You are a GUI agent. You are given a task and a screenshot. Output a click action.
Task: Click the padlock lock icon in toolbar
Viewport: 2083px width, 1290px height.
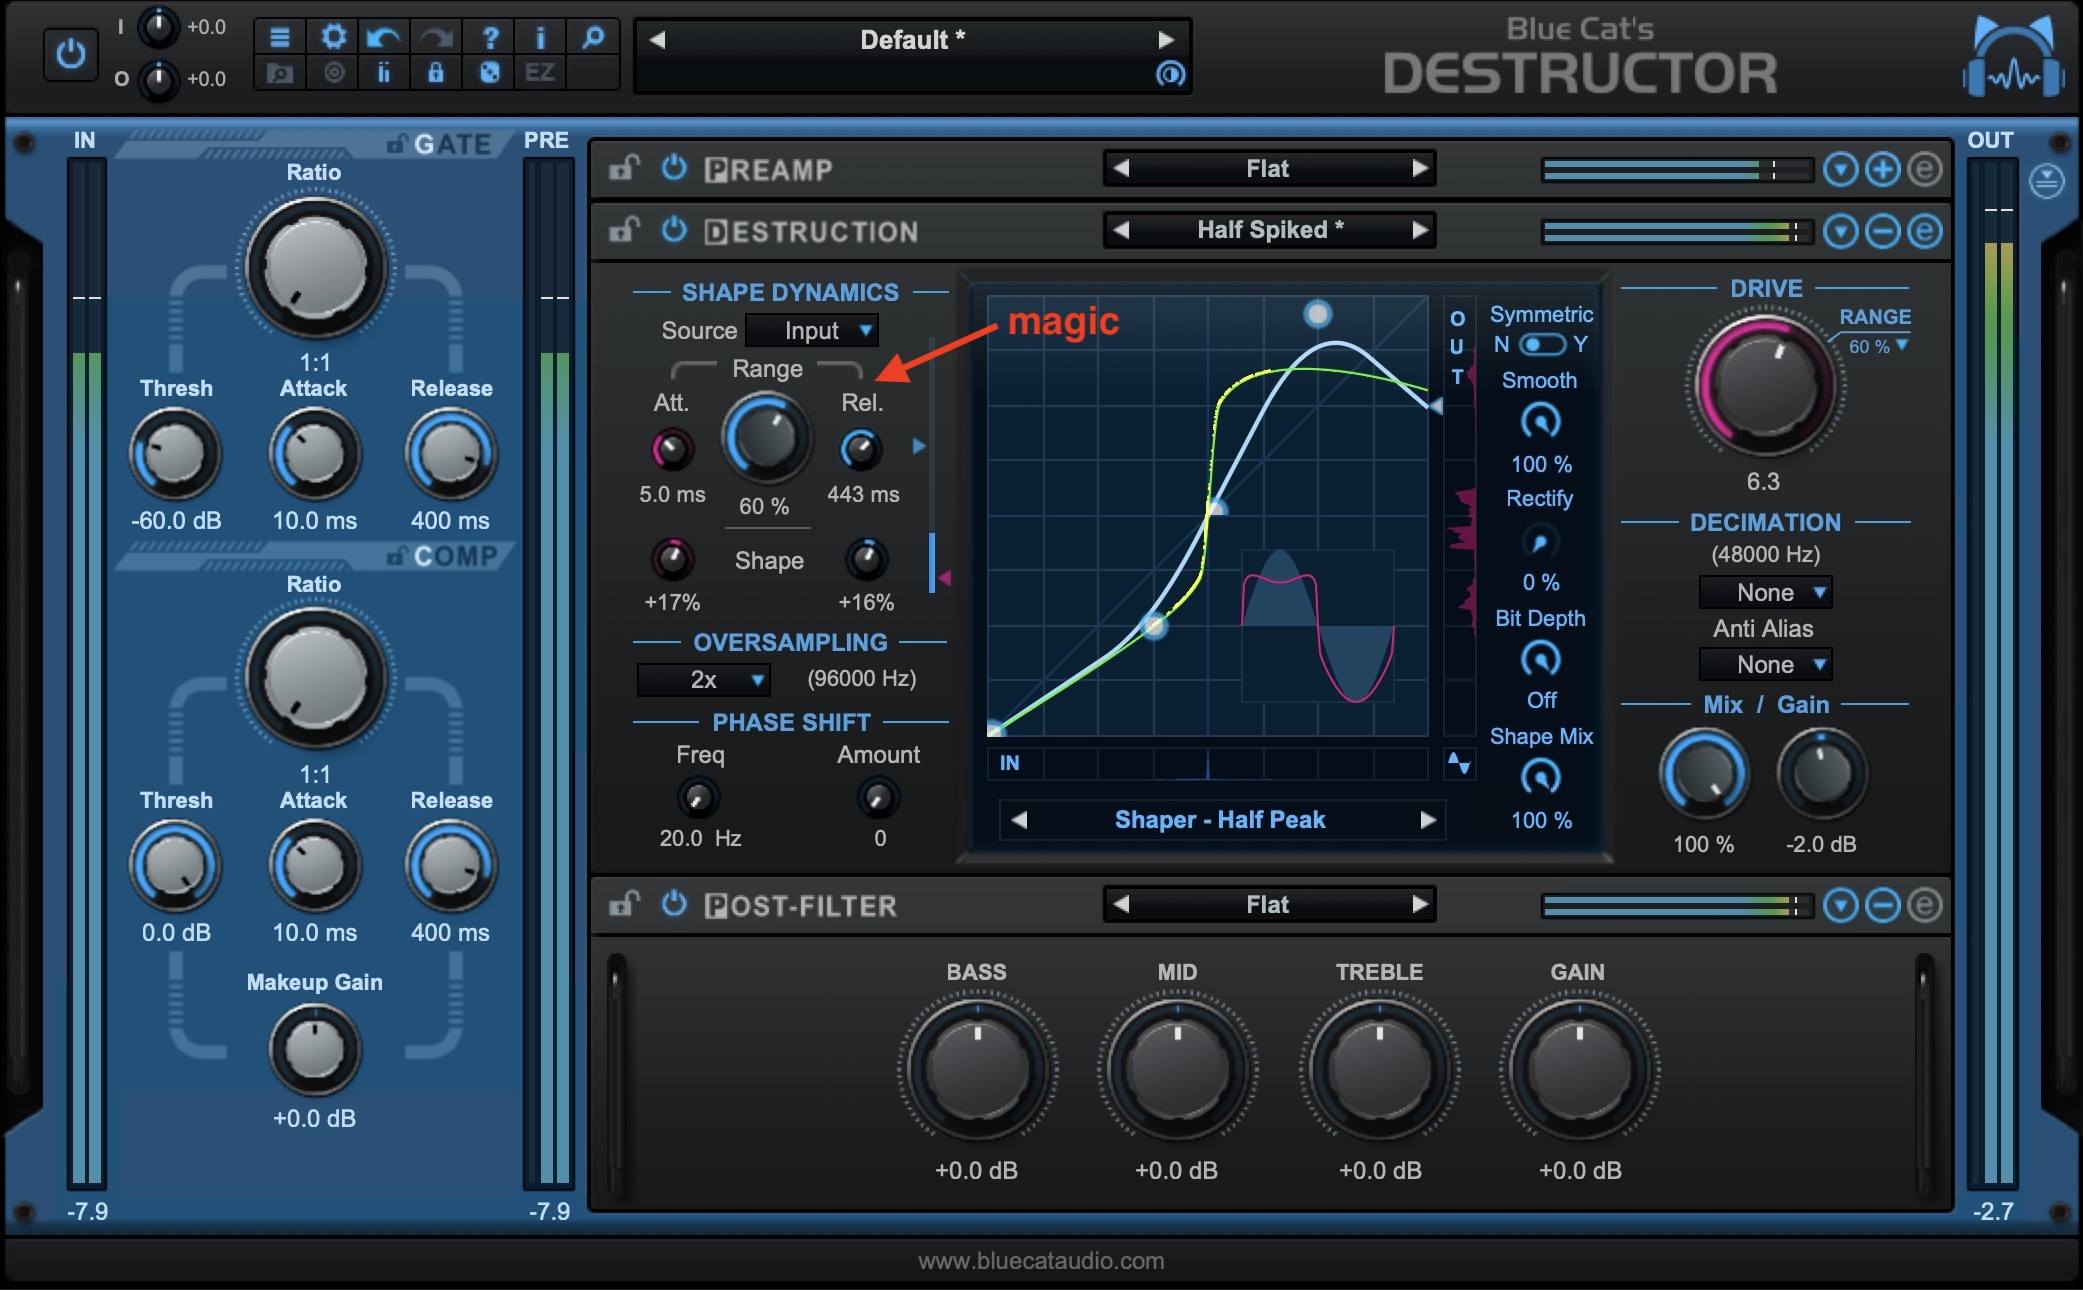coord(436,73)
